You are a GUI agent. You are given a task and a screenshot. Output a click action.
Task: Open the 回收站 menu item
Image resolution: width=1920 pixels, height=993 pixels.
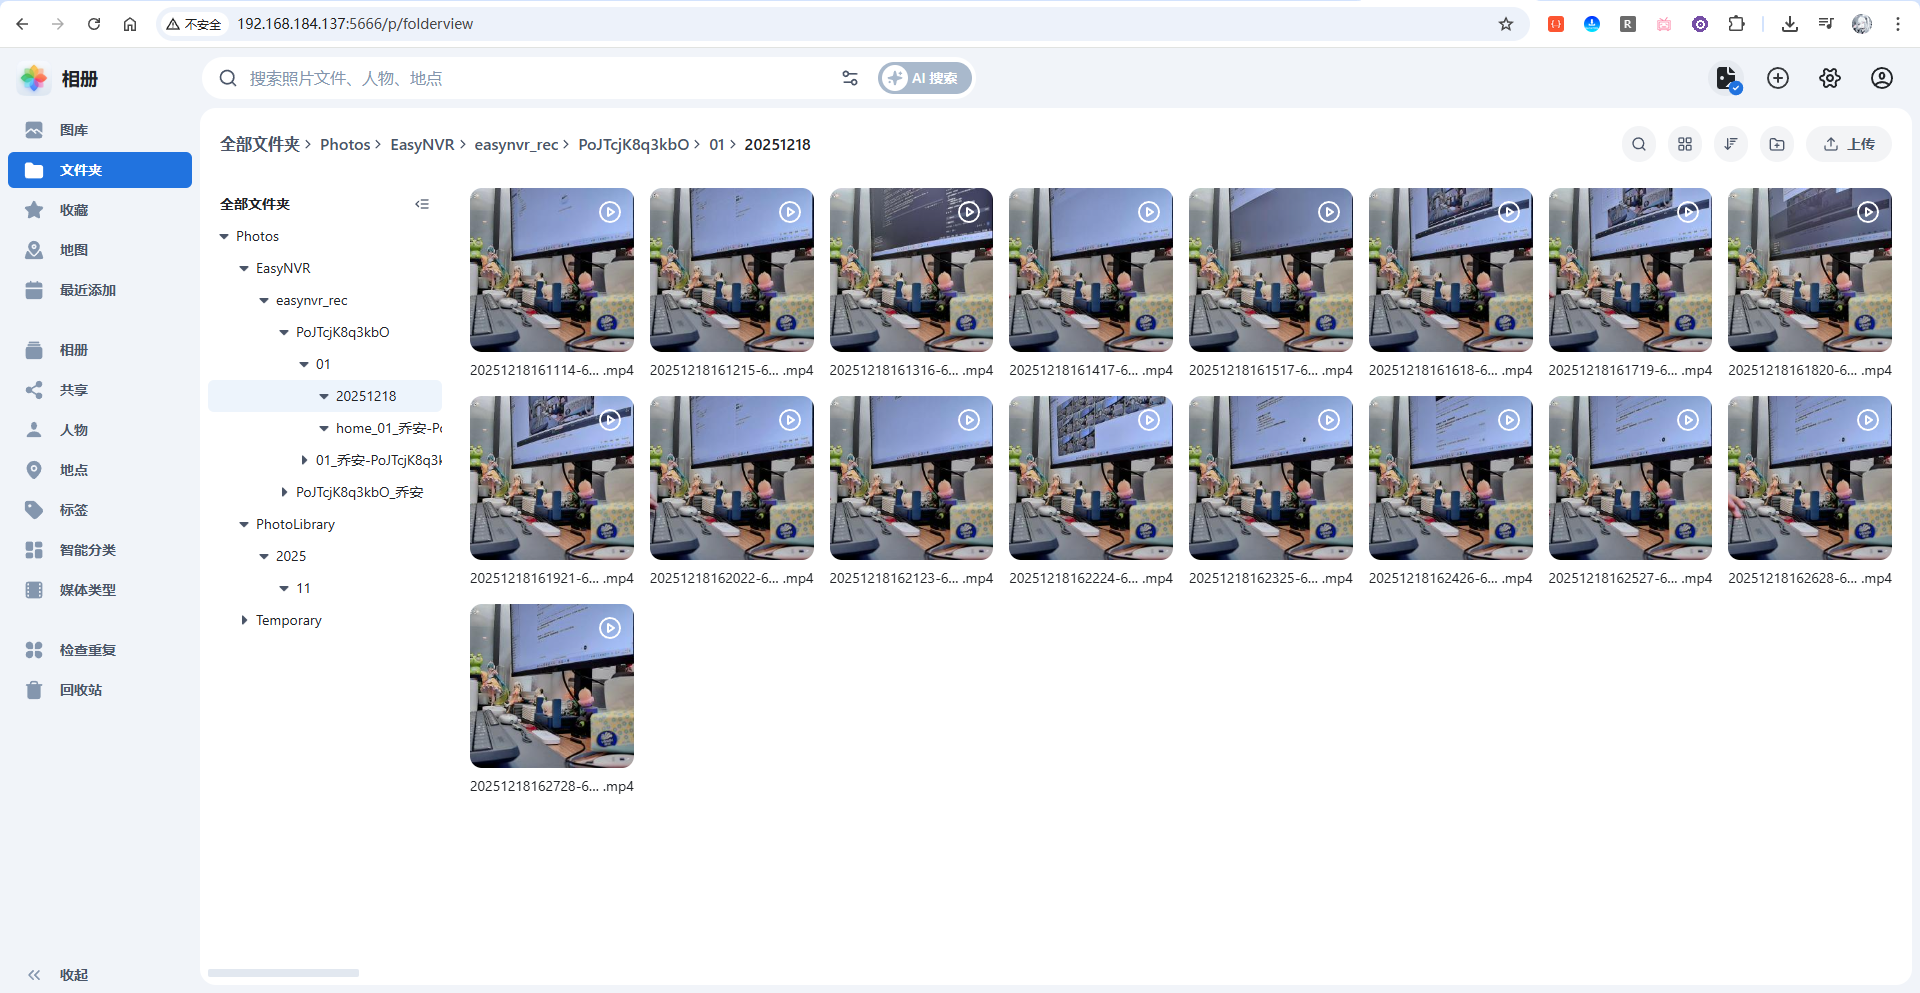pyautogui.click(x=80, y=690)
